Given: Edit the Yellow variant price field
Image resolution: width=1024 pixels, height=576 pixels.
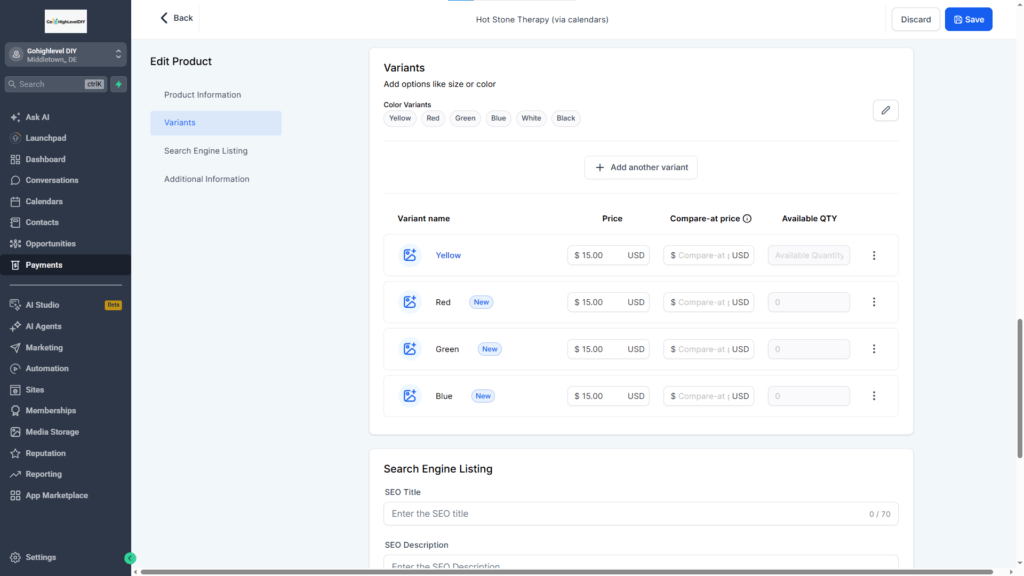Looking at the screenshot, I should pos(608,255).
